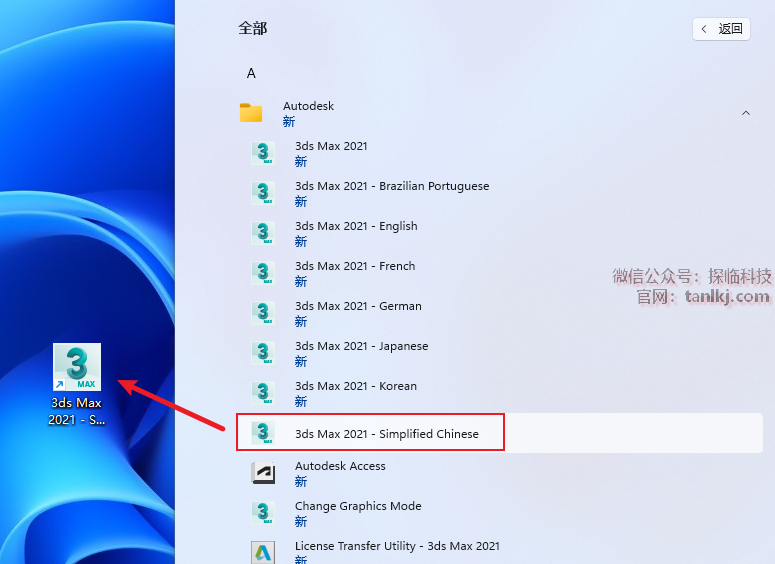The height and width of the screenshot is (564, 775).
Task: Open 3ds Max 2021 - English entry
Action: click(x=499, y=233)
